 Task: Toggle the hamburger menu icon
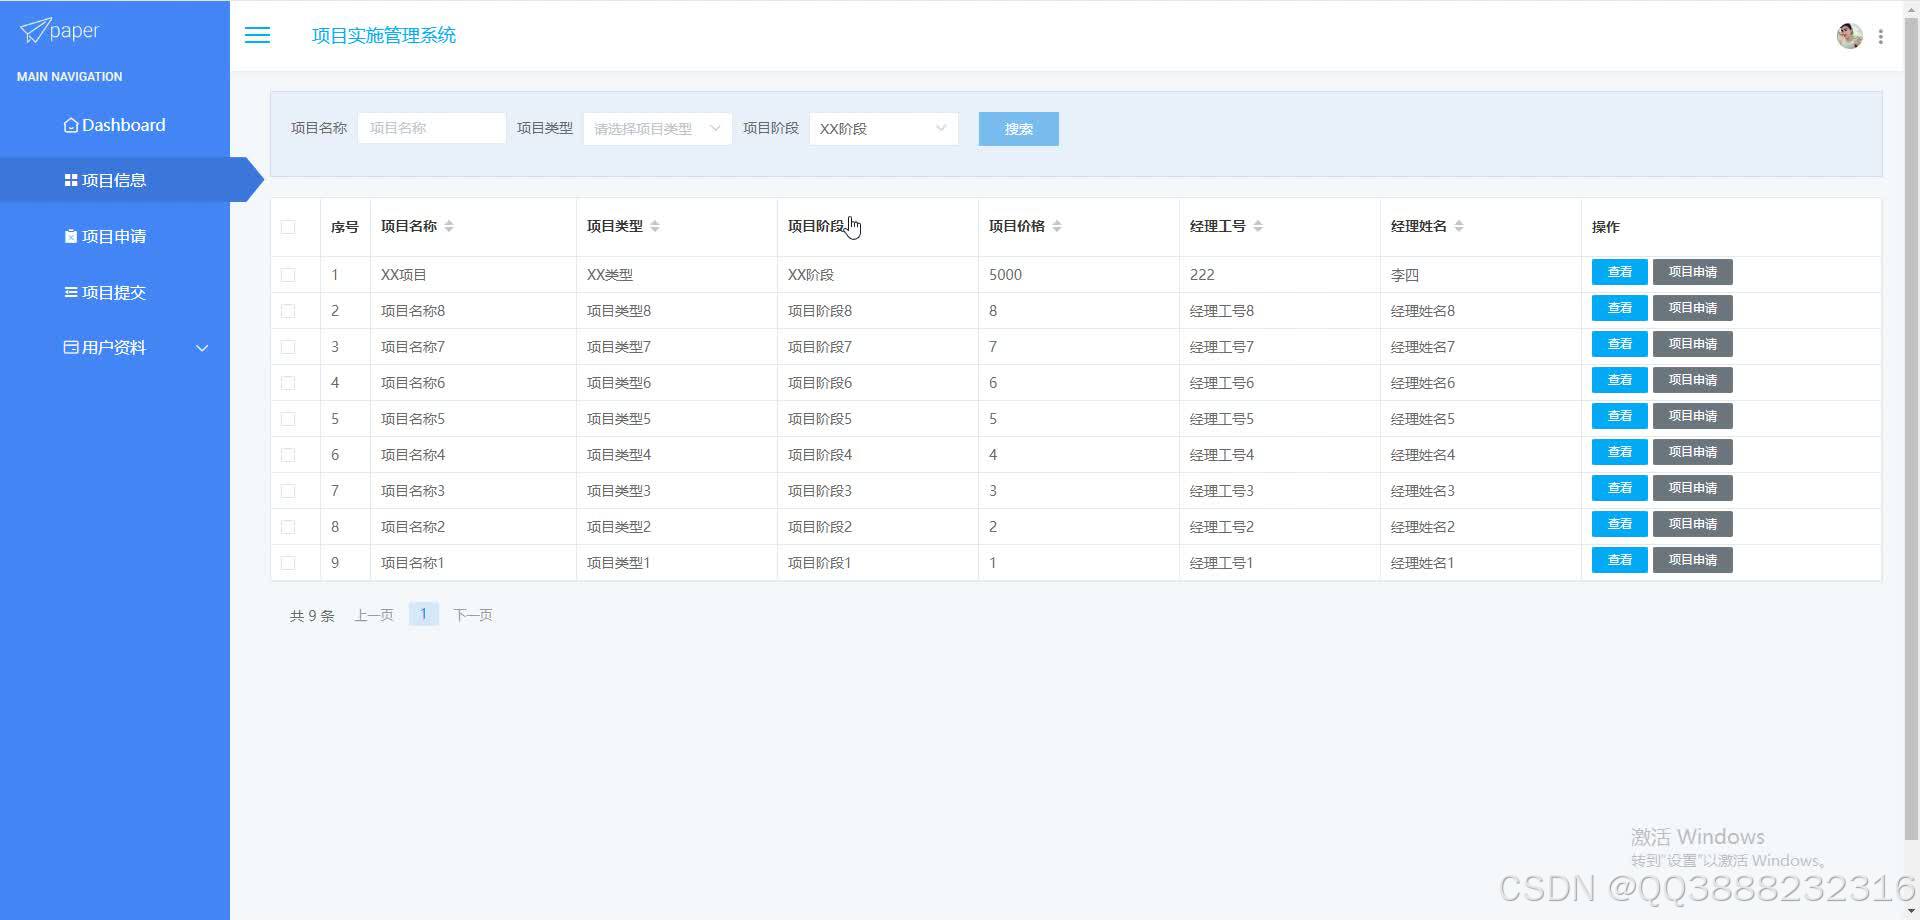(257, 35)
